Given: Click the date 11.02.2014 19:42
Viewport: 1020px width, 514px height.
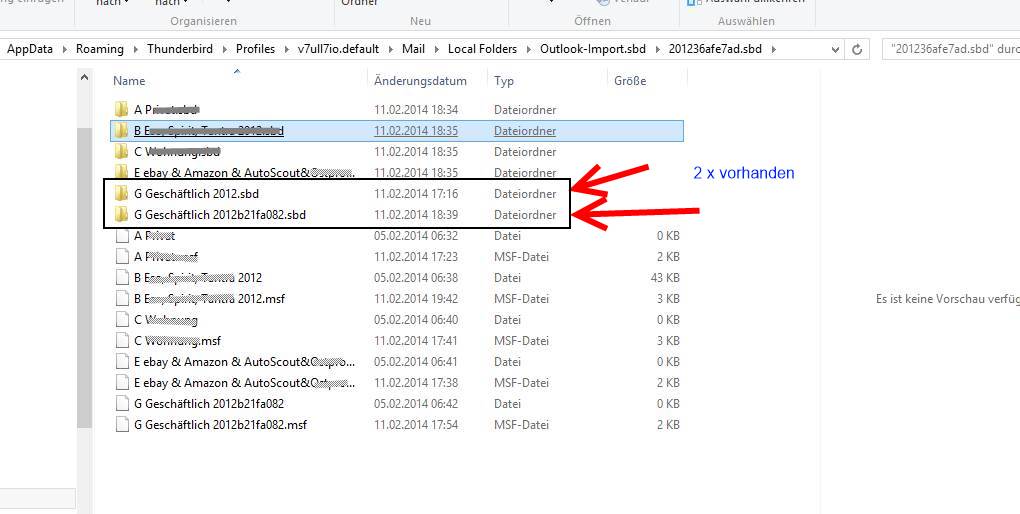Looking at the screenshot, I should coord(416,299).
